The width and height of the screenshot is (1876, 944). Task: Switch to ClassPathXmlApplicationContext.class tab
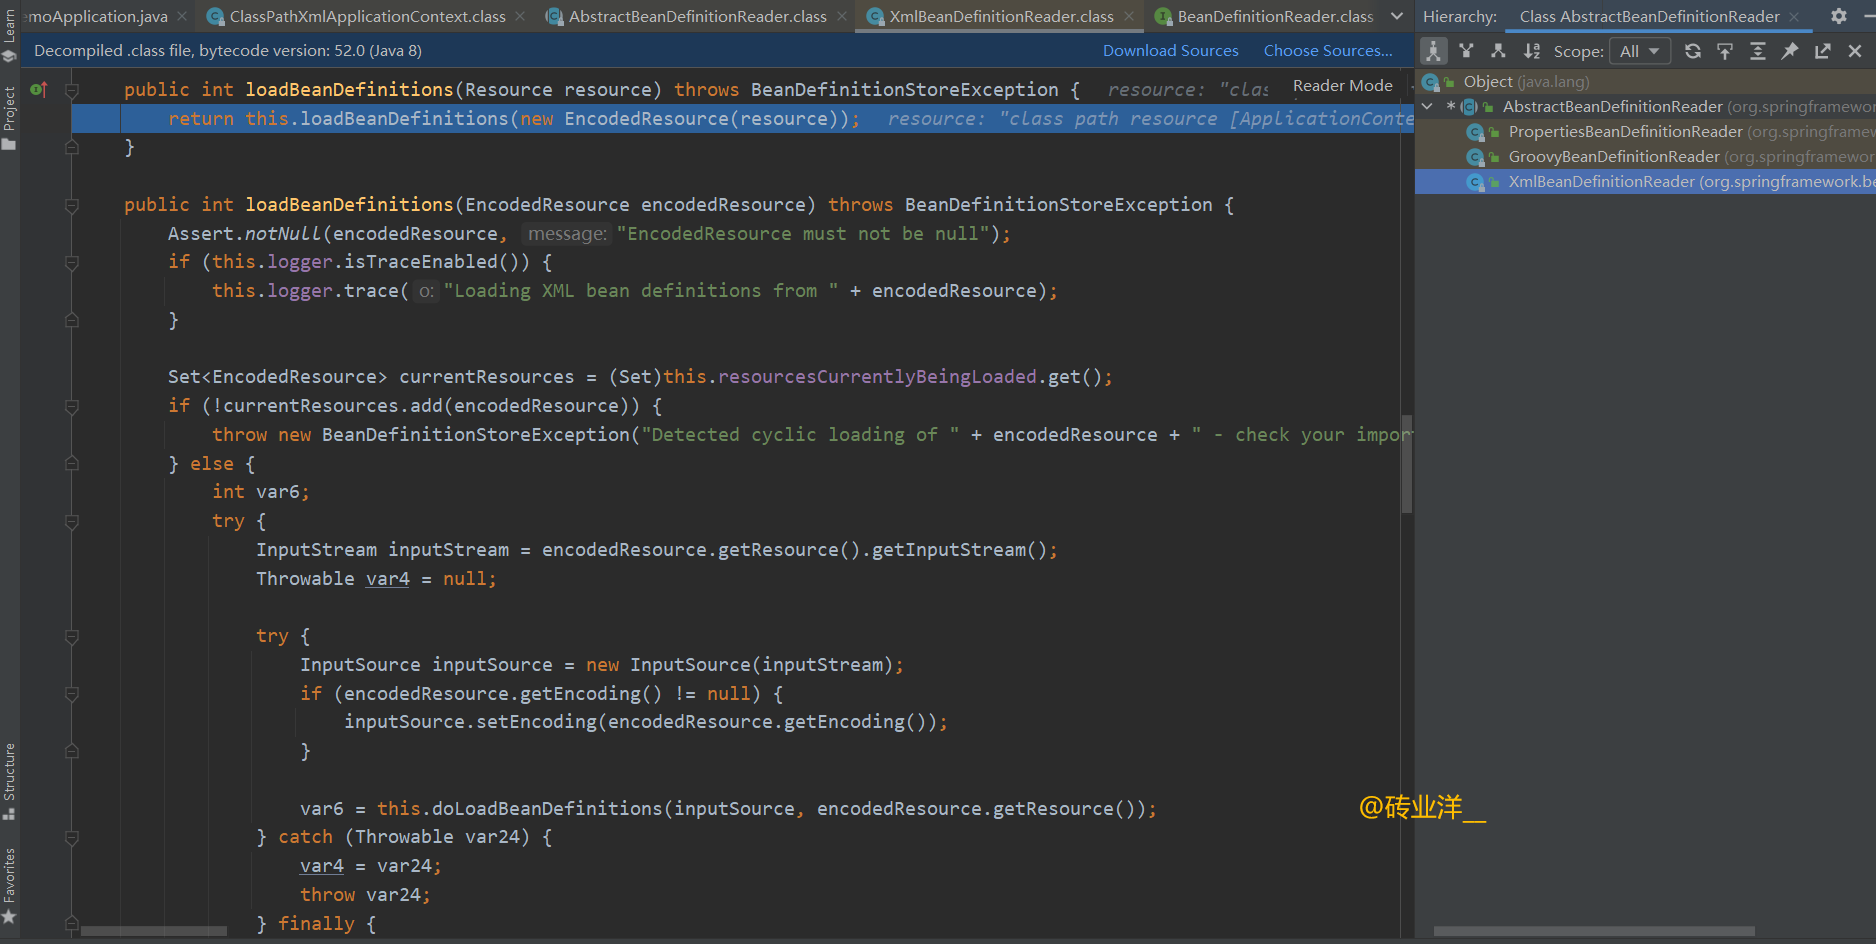click(367, 17)
